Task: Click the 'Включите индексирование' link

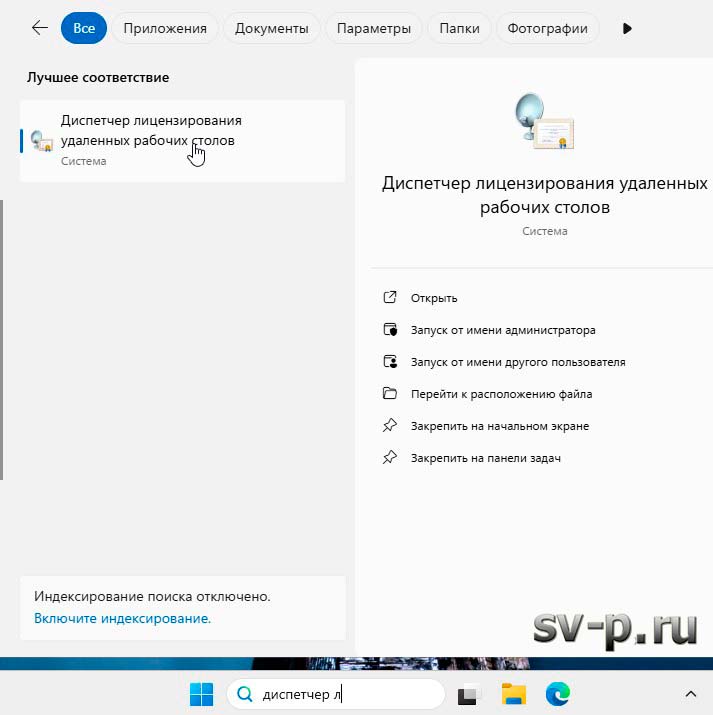Action: [122, 619]
